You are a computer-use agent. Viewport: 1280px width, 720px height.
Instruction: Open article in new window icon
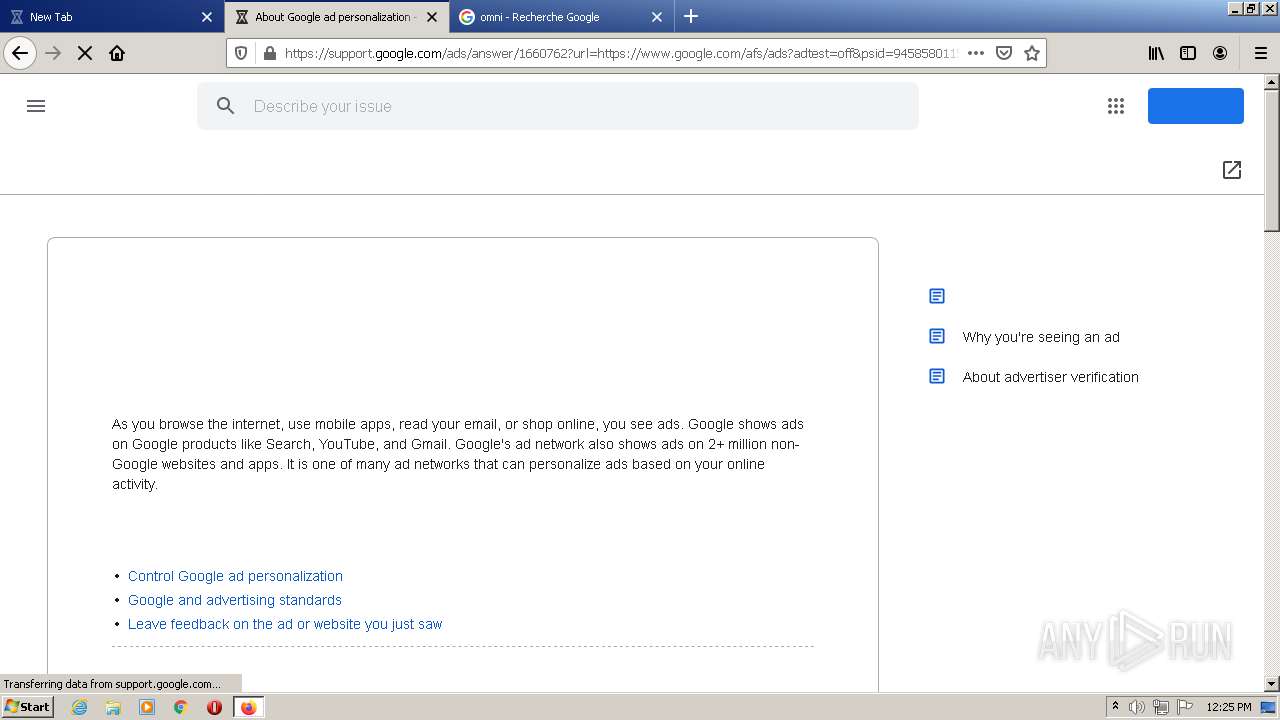coord(1232,170)
